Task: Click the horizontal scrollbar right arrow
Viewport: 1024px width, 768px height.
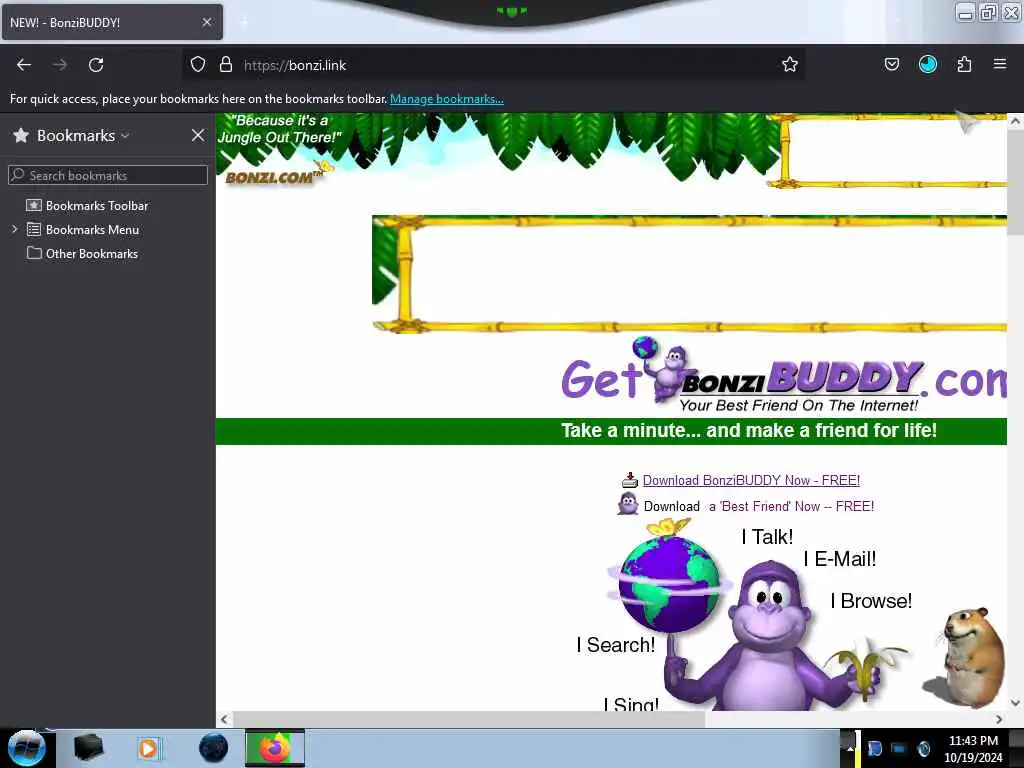Action: coord(999,719)
